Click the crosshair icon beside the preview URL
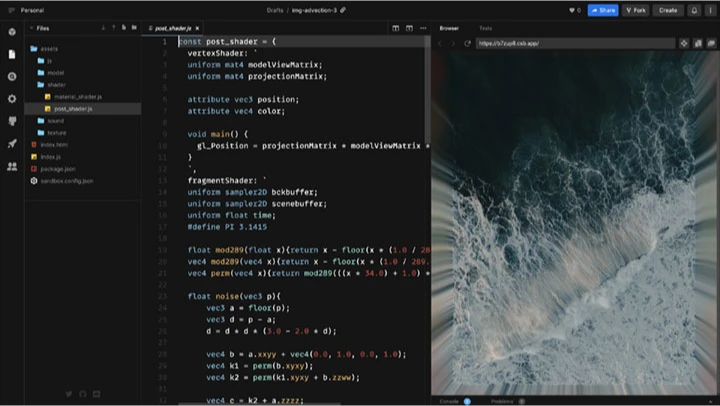The height and width of the screenshot is (406, 720). click(x=684, y=43)
